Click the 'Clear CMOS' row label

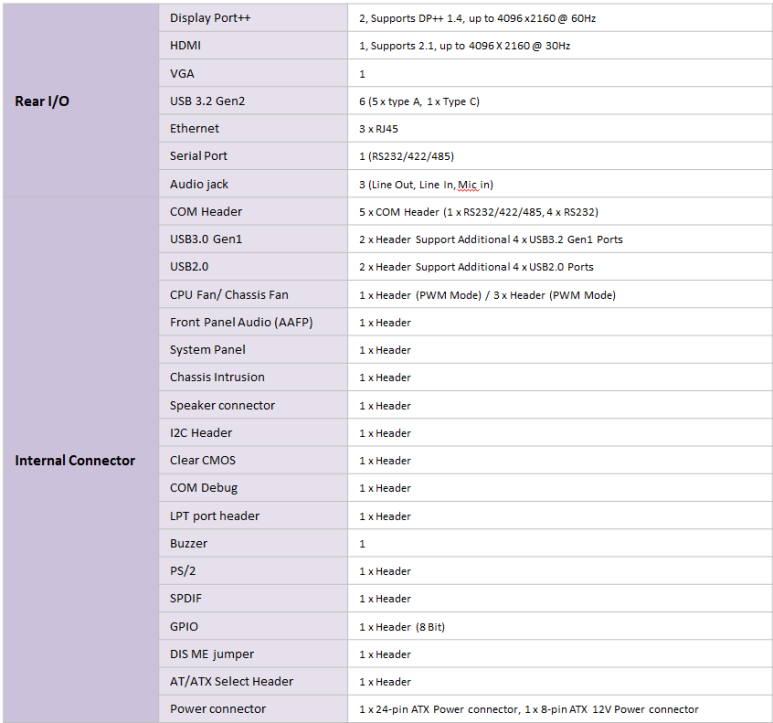203,460
